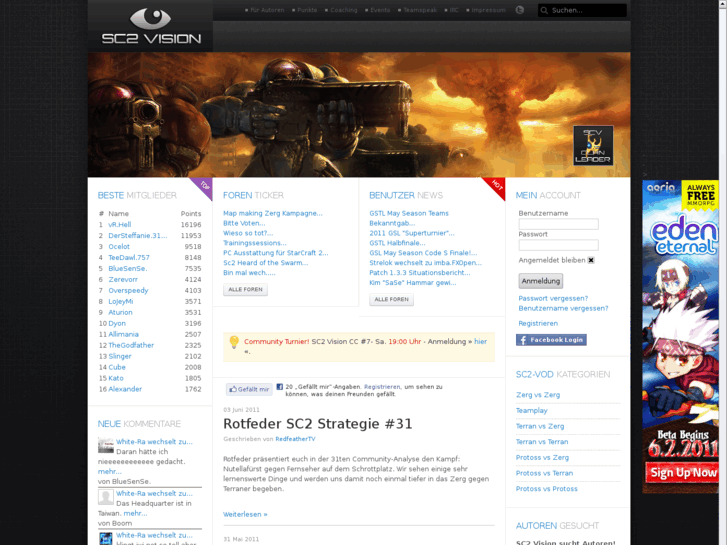Open Zerevorr's member profile
Screen dimensions: 727x545
pos(123,280)
